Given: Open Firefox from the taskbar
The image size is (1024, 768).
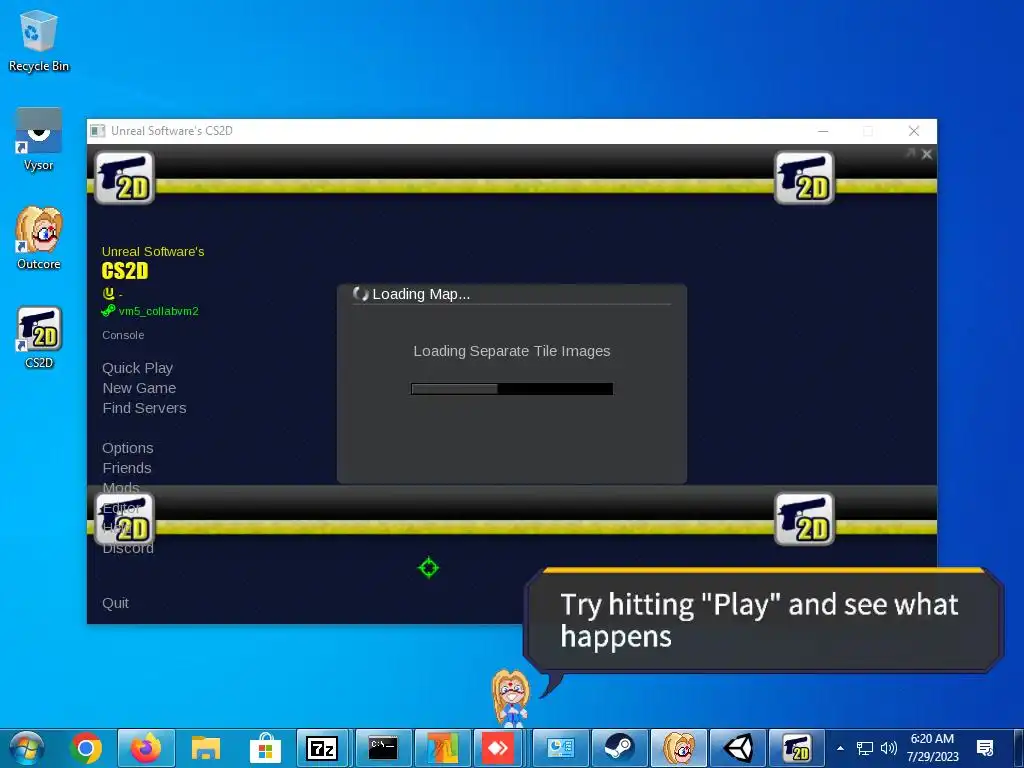Looking at the screenshot, I should (146, 748).
